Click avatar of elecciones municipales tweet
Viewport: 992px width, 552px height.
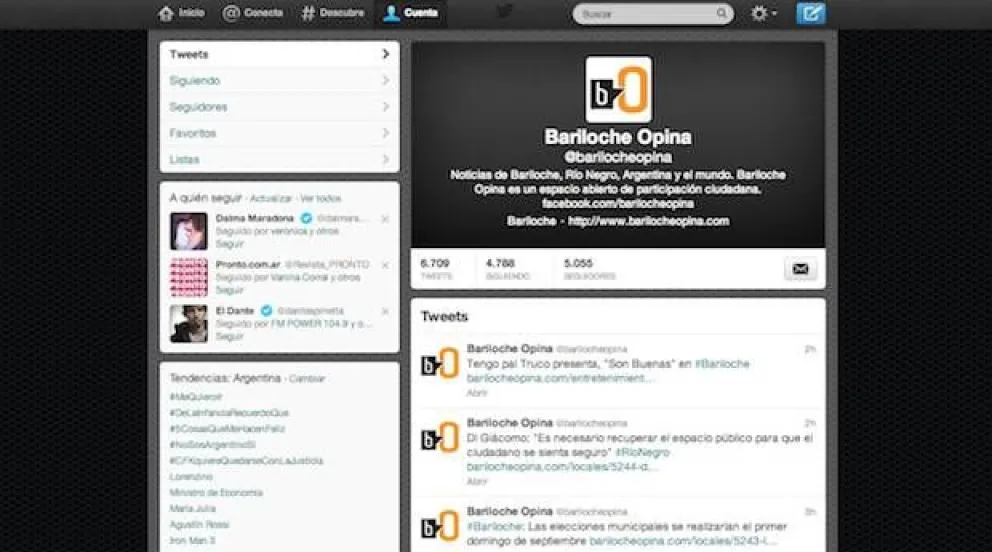click(x=440, y=526)
